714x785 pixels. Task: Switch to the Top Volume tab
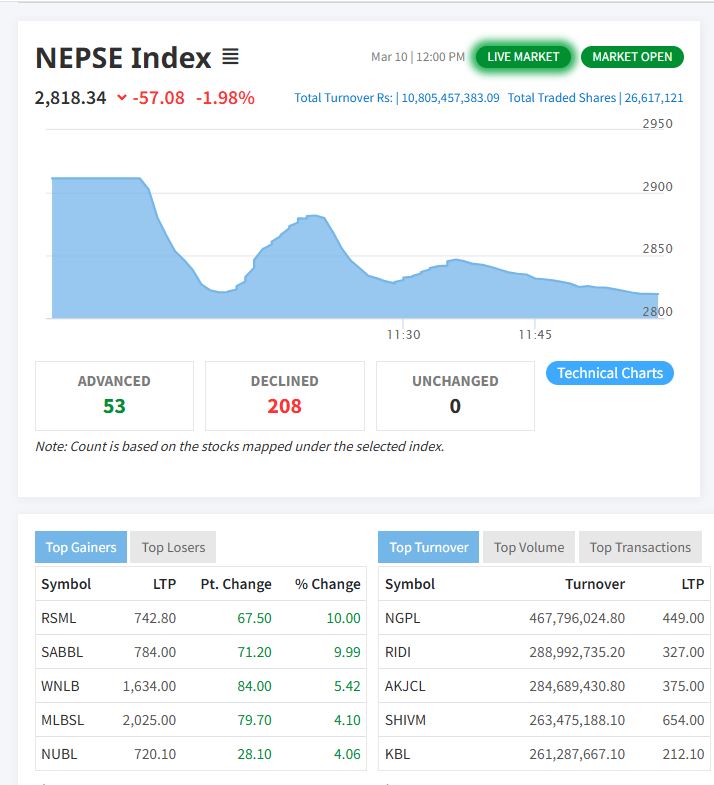(528, 547)
